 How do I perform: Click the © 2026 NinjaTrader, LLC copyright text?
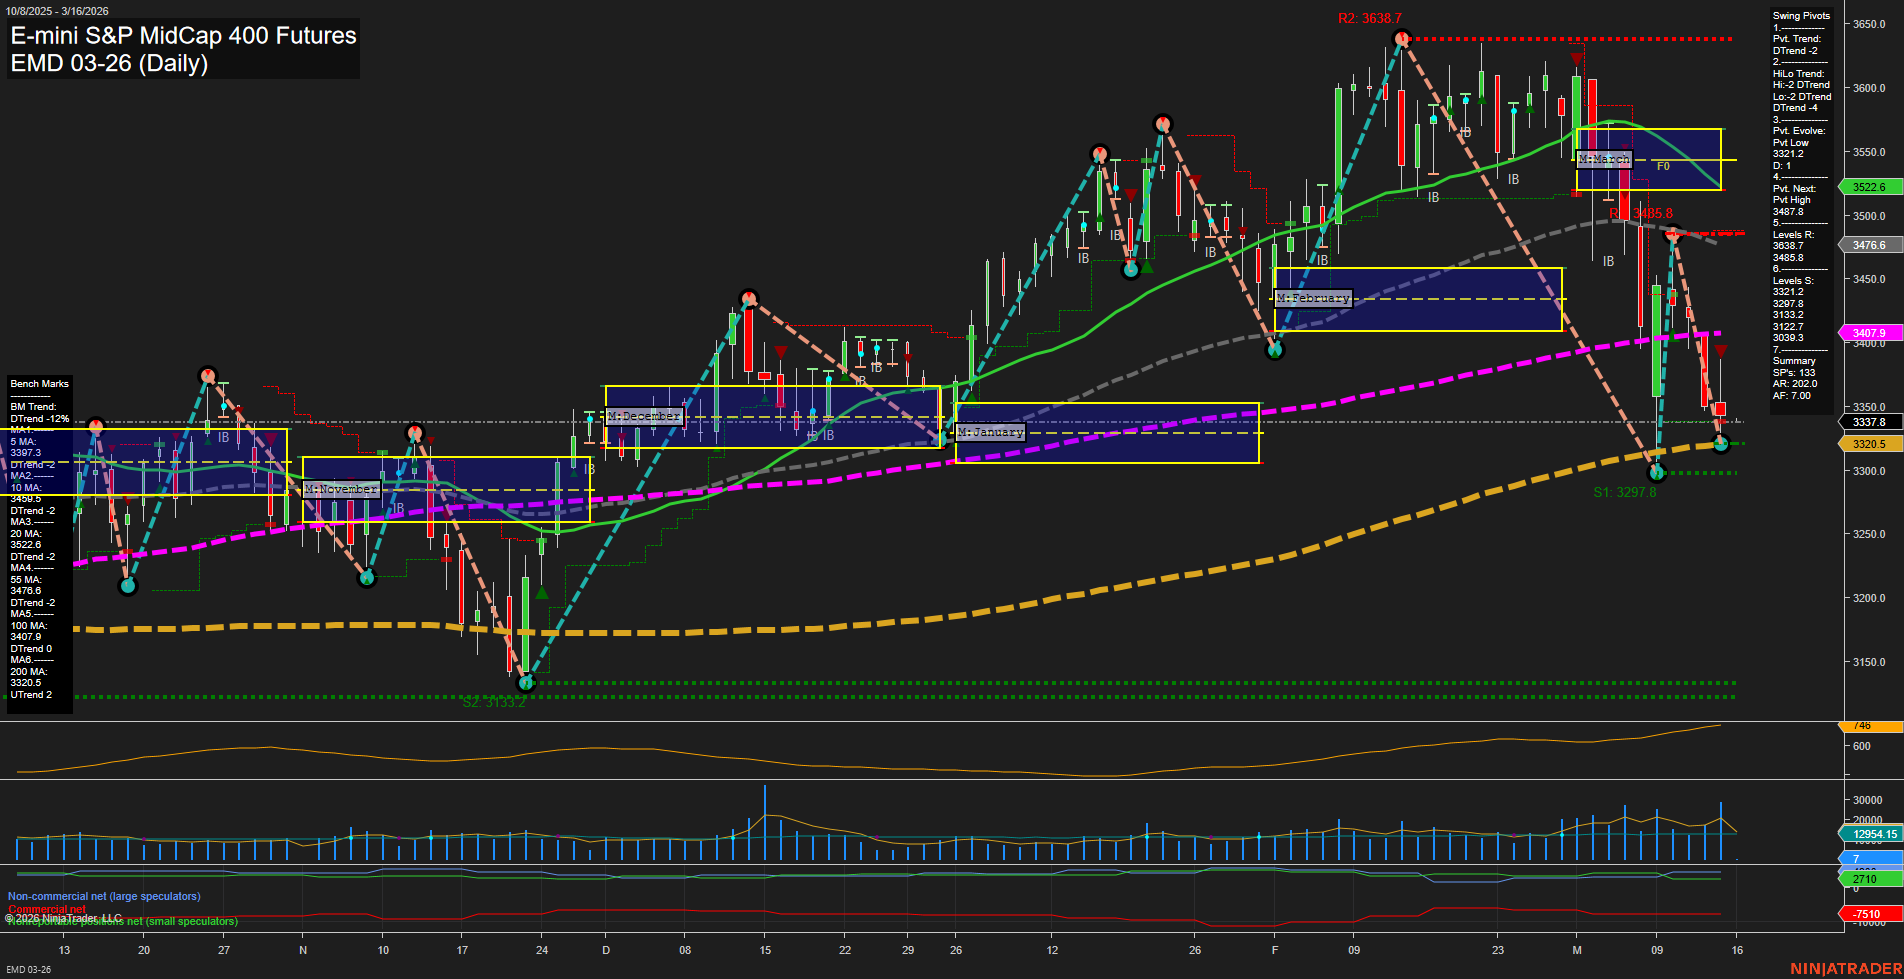[x=63, y=916]
